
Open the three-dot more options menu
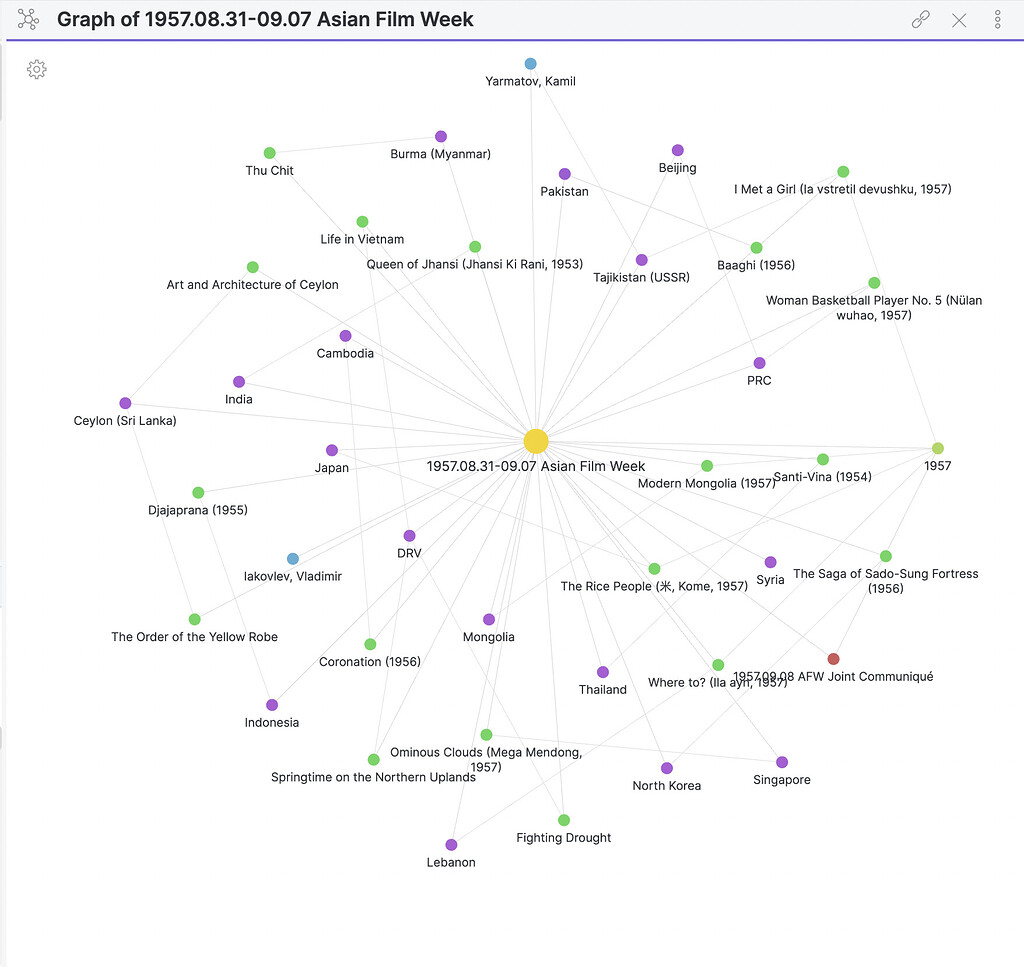point(996,19)
